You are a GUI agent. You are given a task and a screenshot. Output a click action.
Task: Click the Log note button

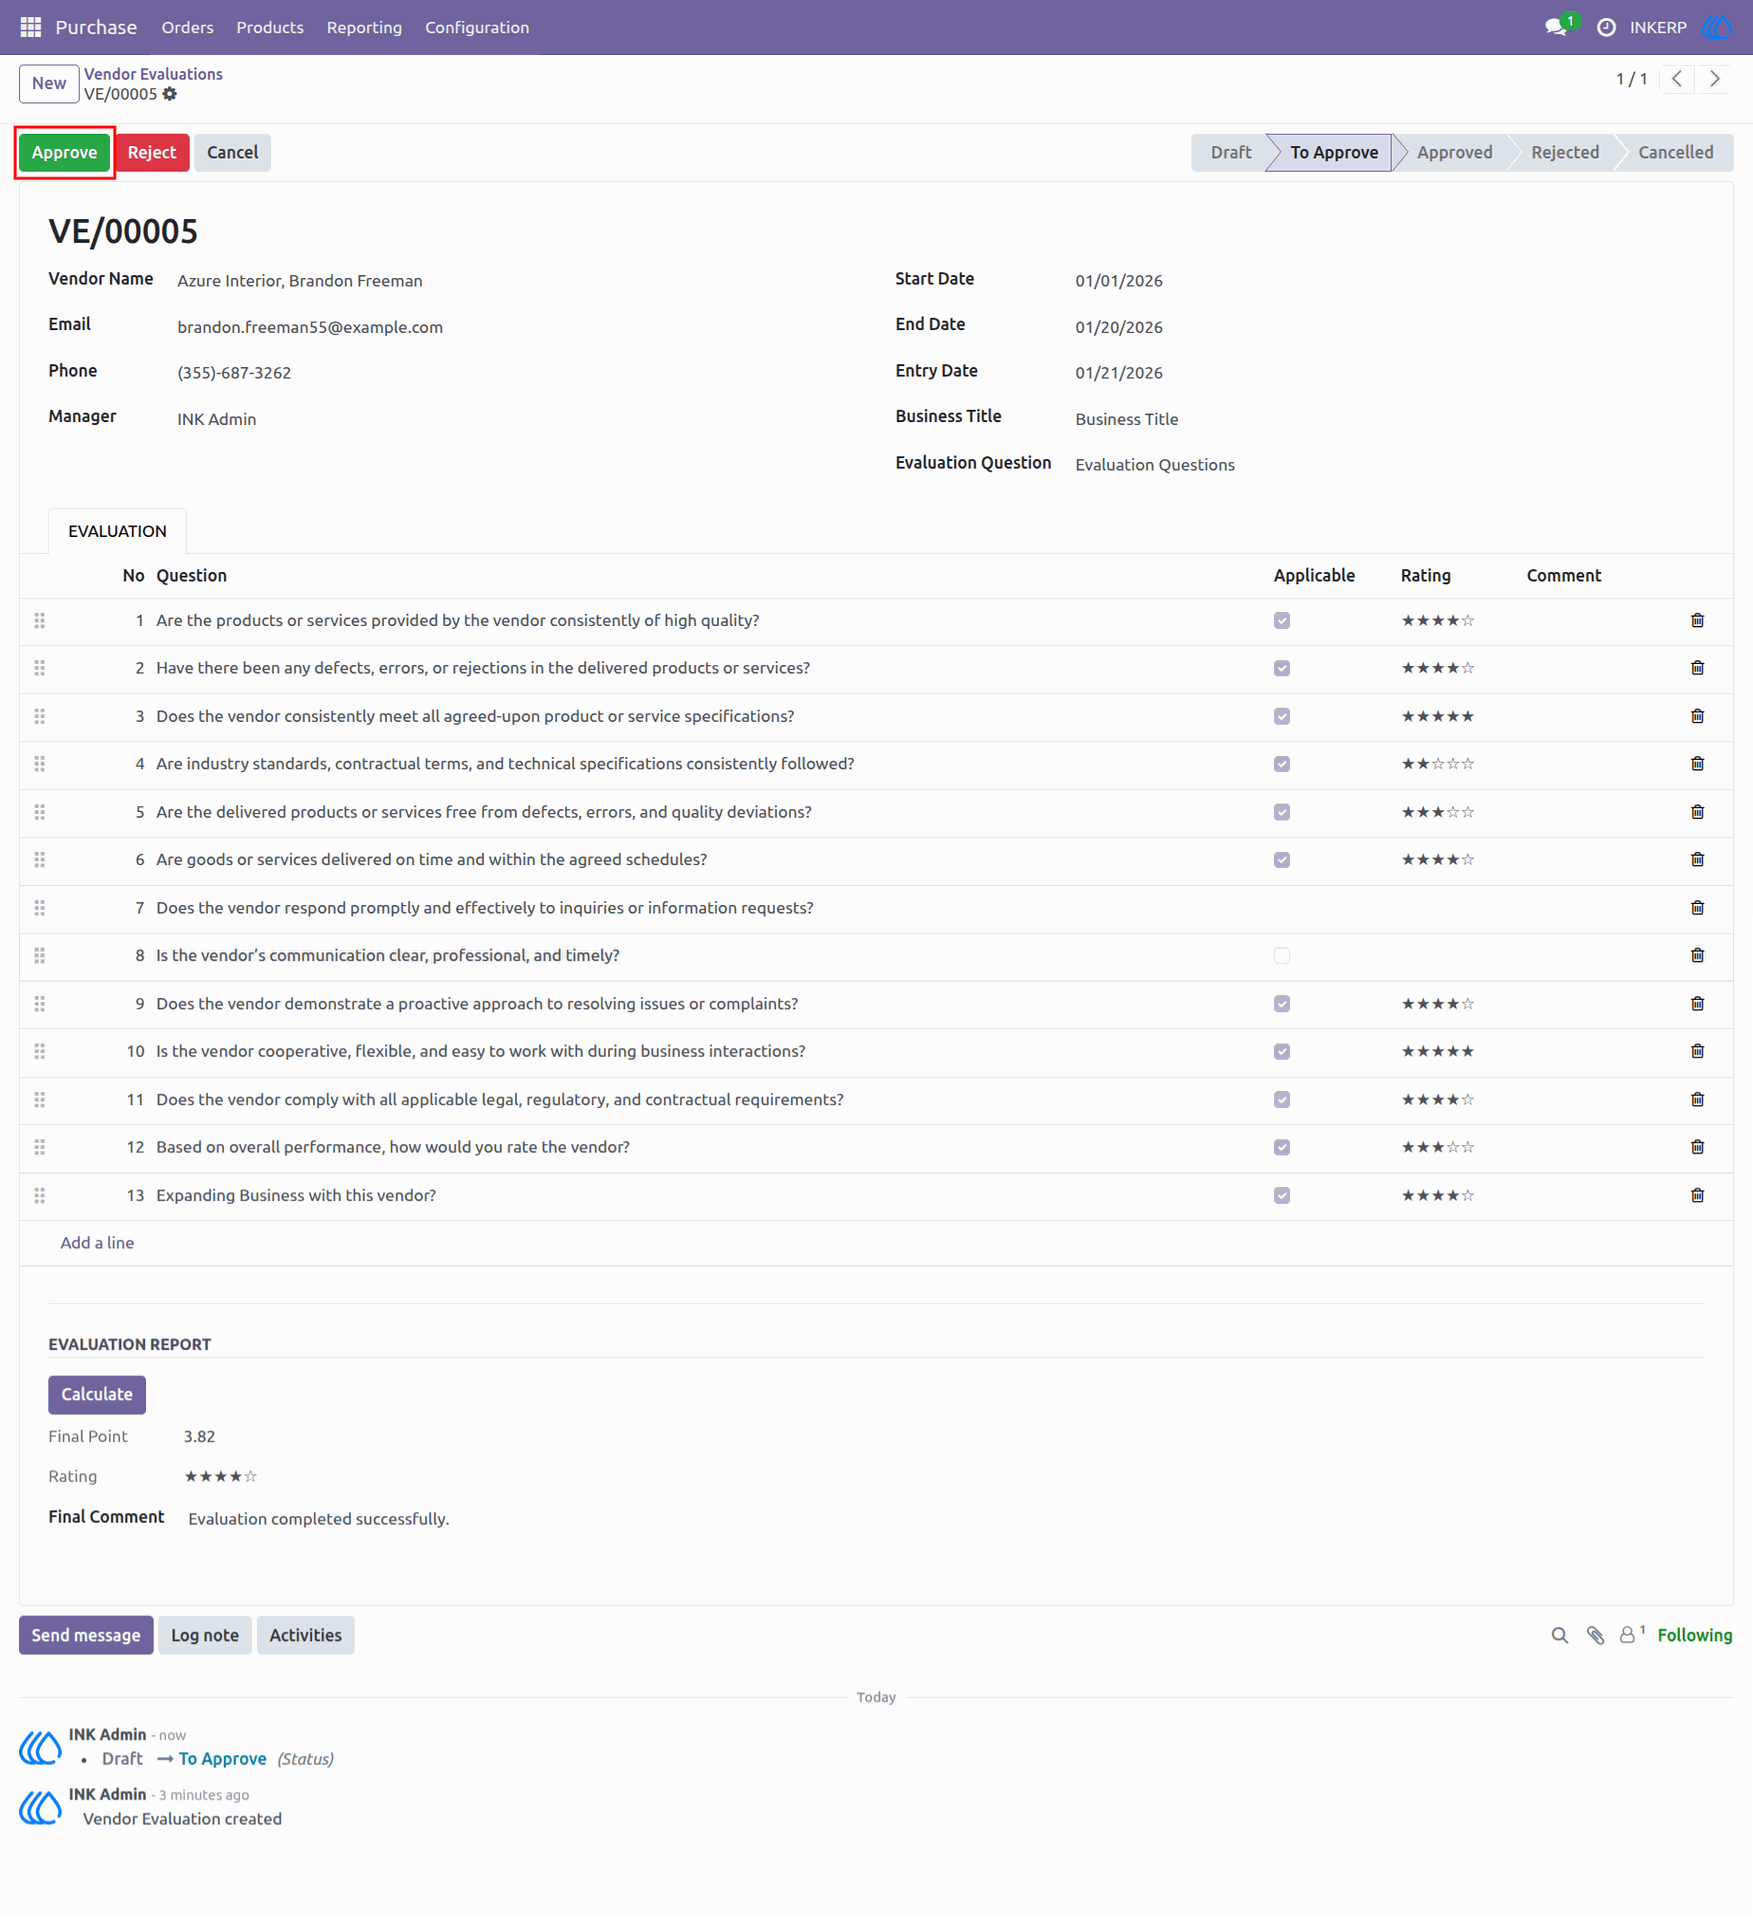205,1636
